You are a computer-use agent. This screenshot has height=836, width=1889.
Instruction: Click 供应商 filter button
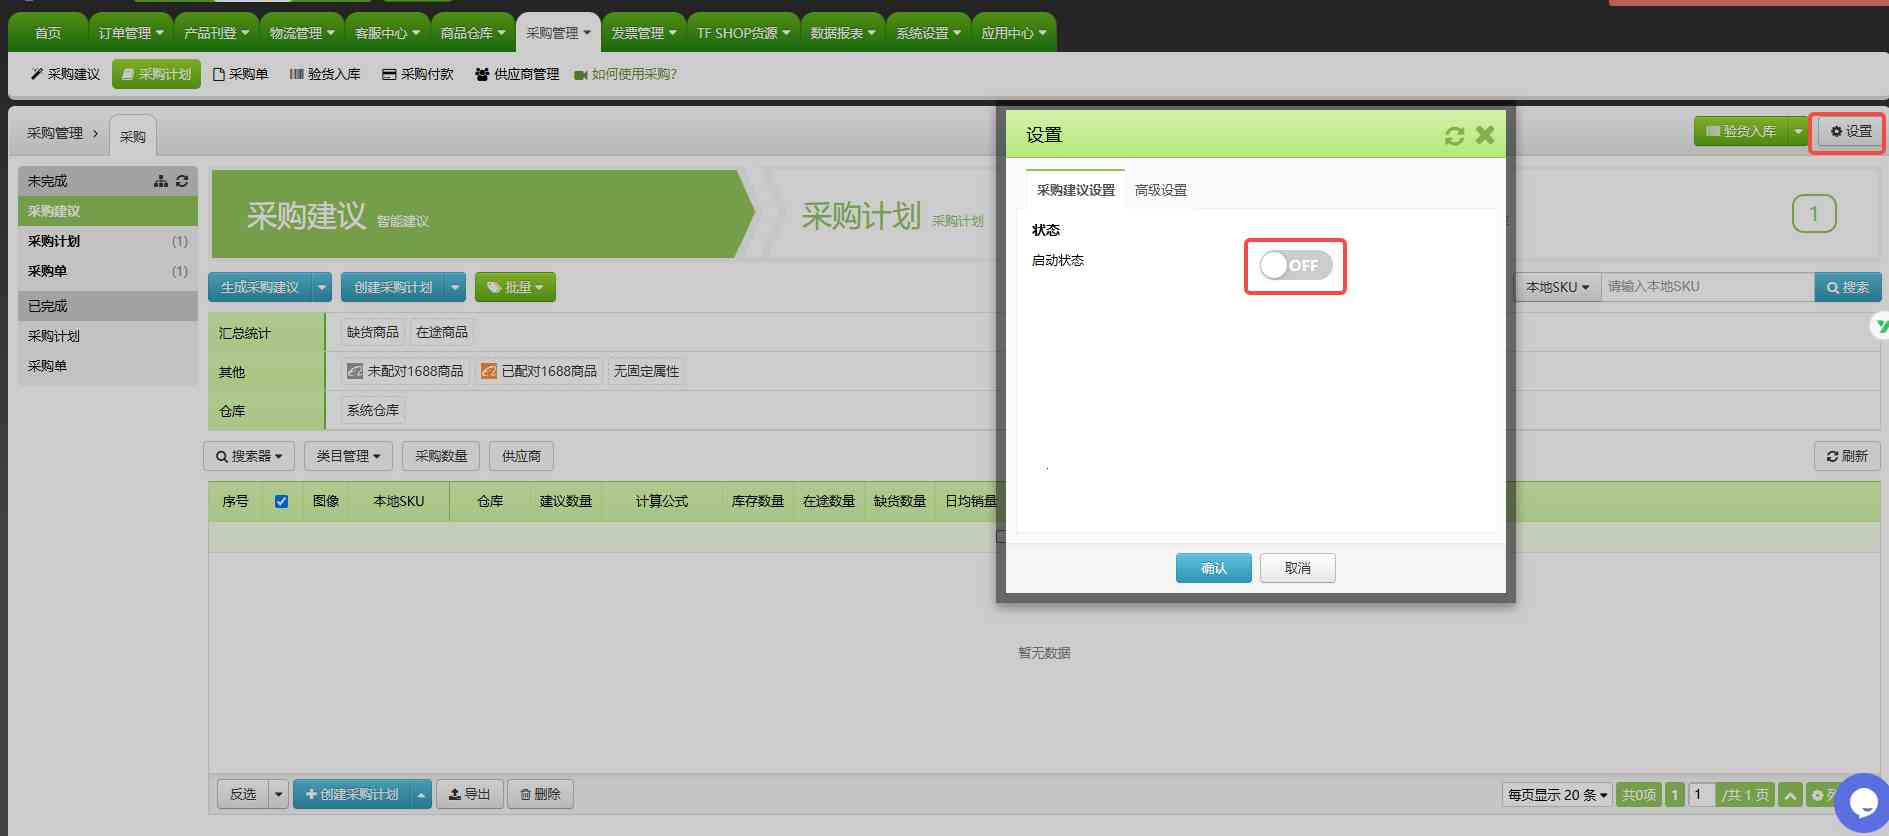(x=521, y=456)
